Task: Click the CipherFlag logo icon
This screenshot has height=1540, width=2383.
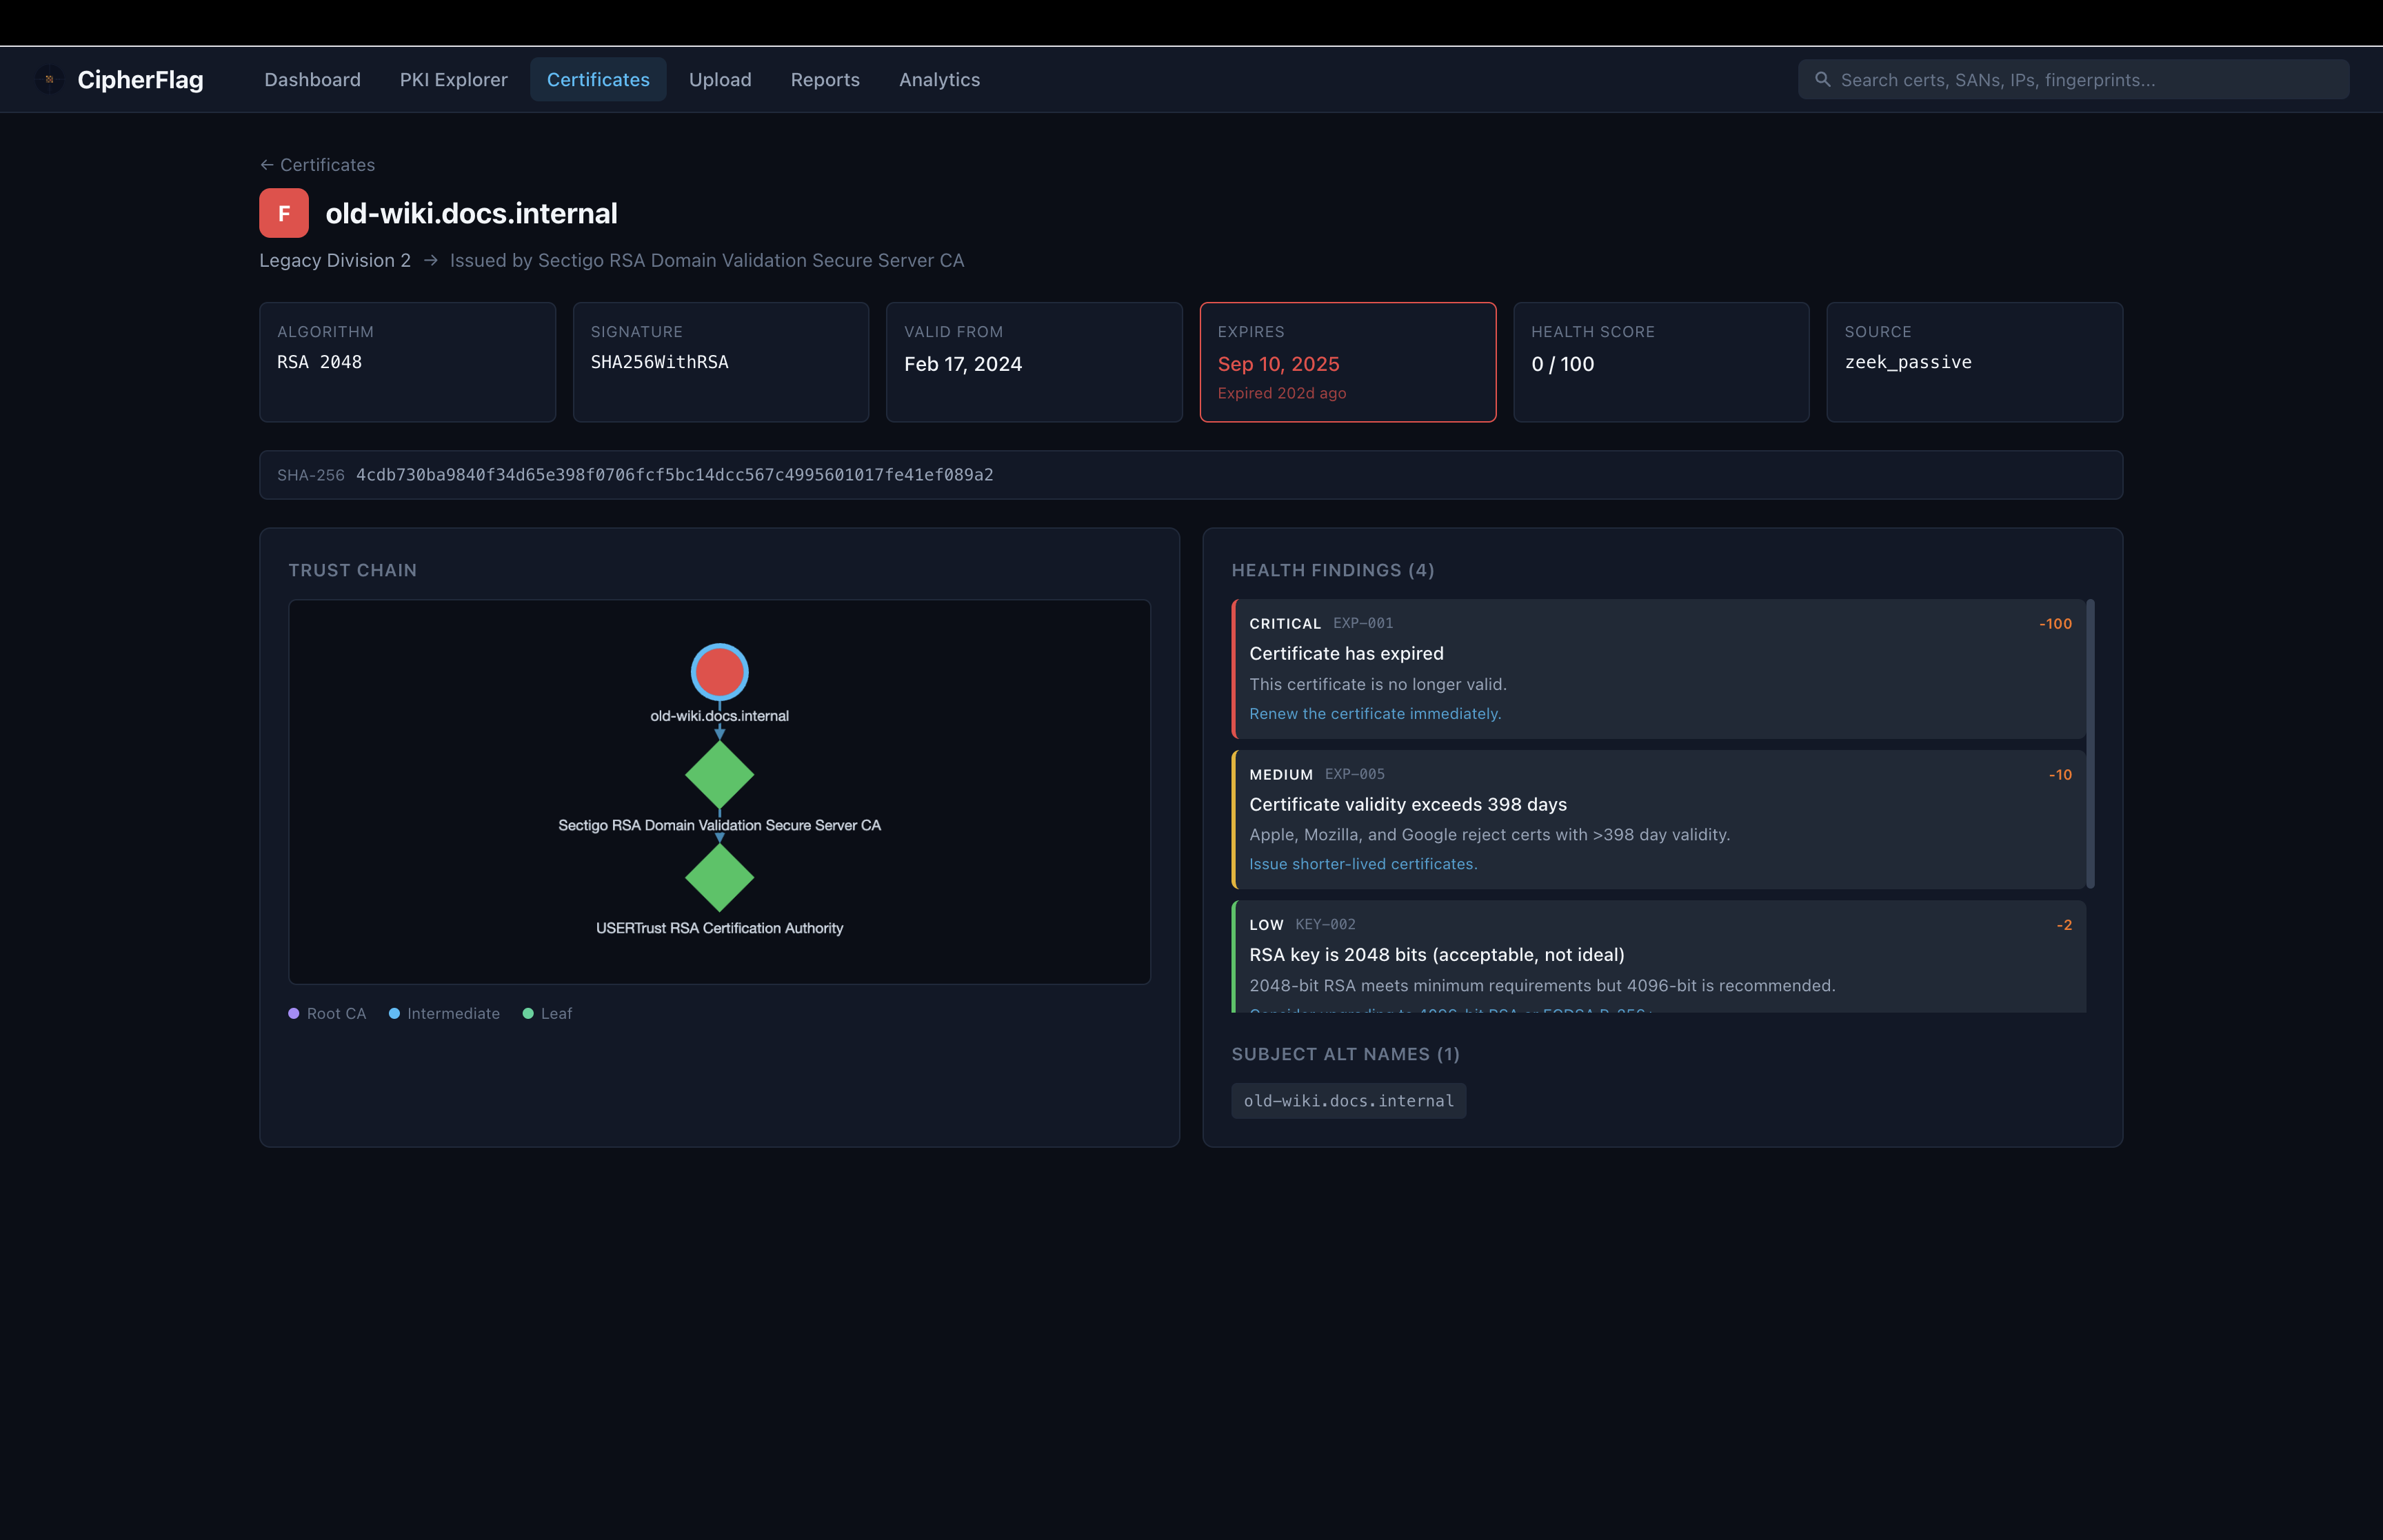Action: (49, 79)
